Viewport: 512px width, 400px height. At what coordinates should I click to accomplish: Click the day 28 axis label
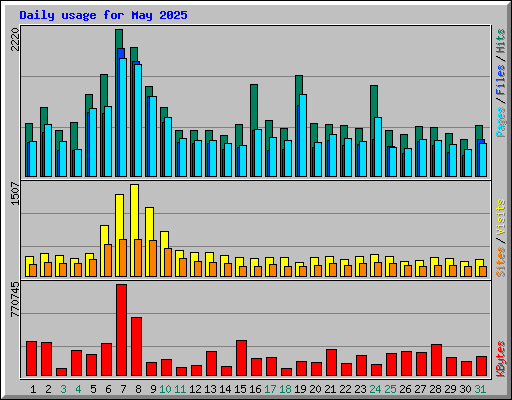tap(435, 389)
